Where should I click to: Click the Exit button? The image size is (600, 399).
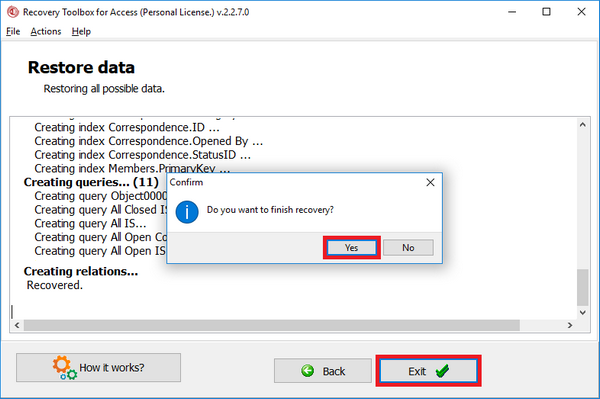coord(428,371)
